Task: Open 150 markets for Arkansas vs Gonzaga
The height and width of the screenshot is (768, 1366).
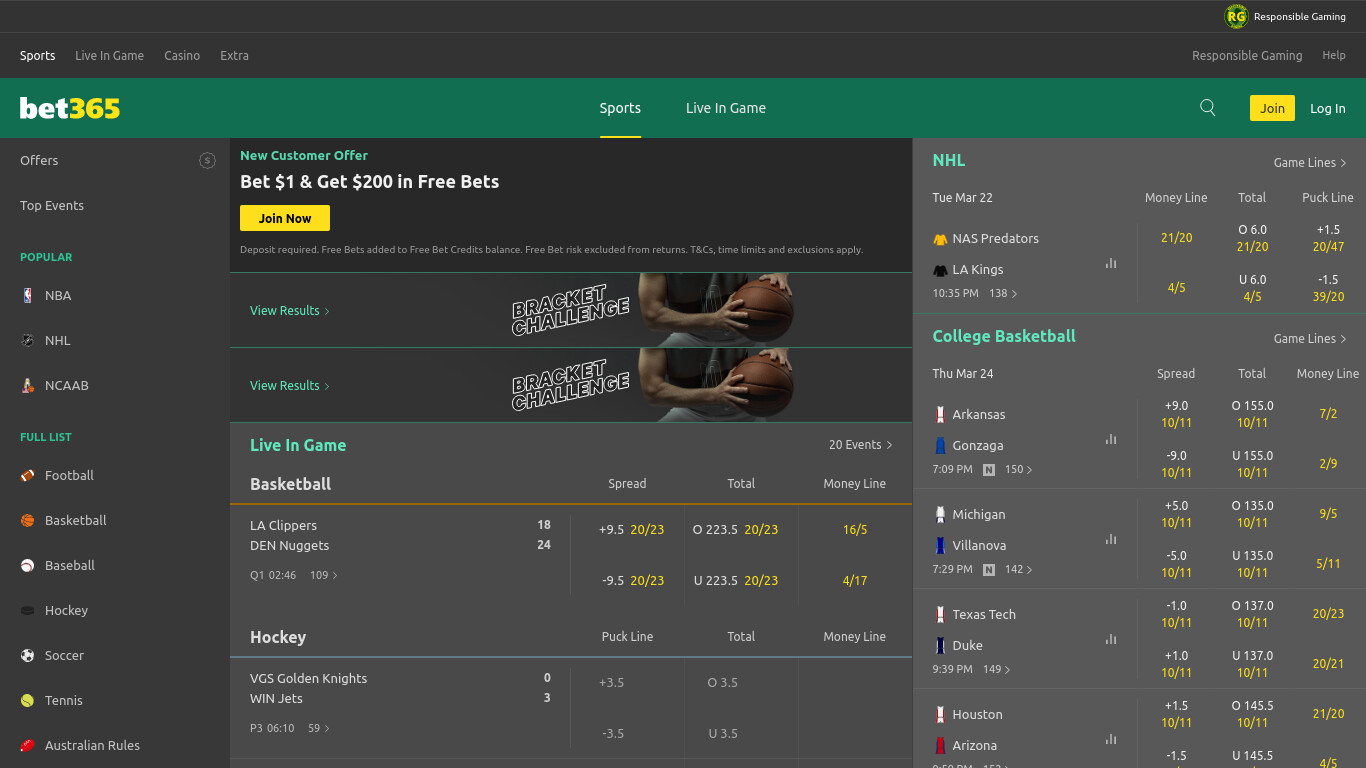Action: [1019, 469]
